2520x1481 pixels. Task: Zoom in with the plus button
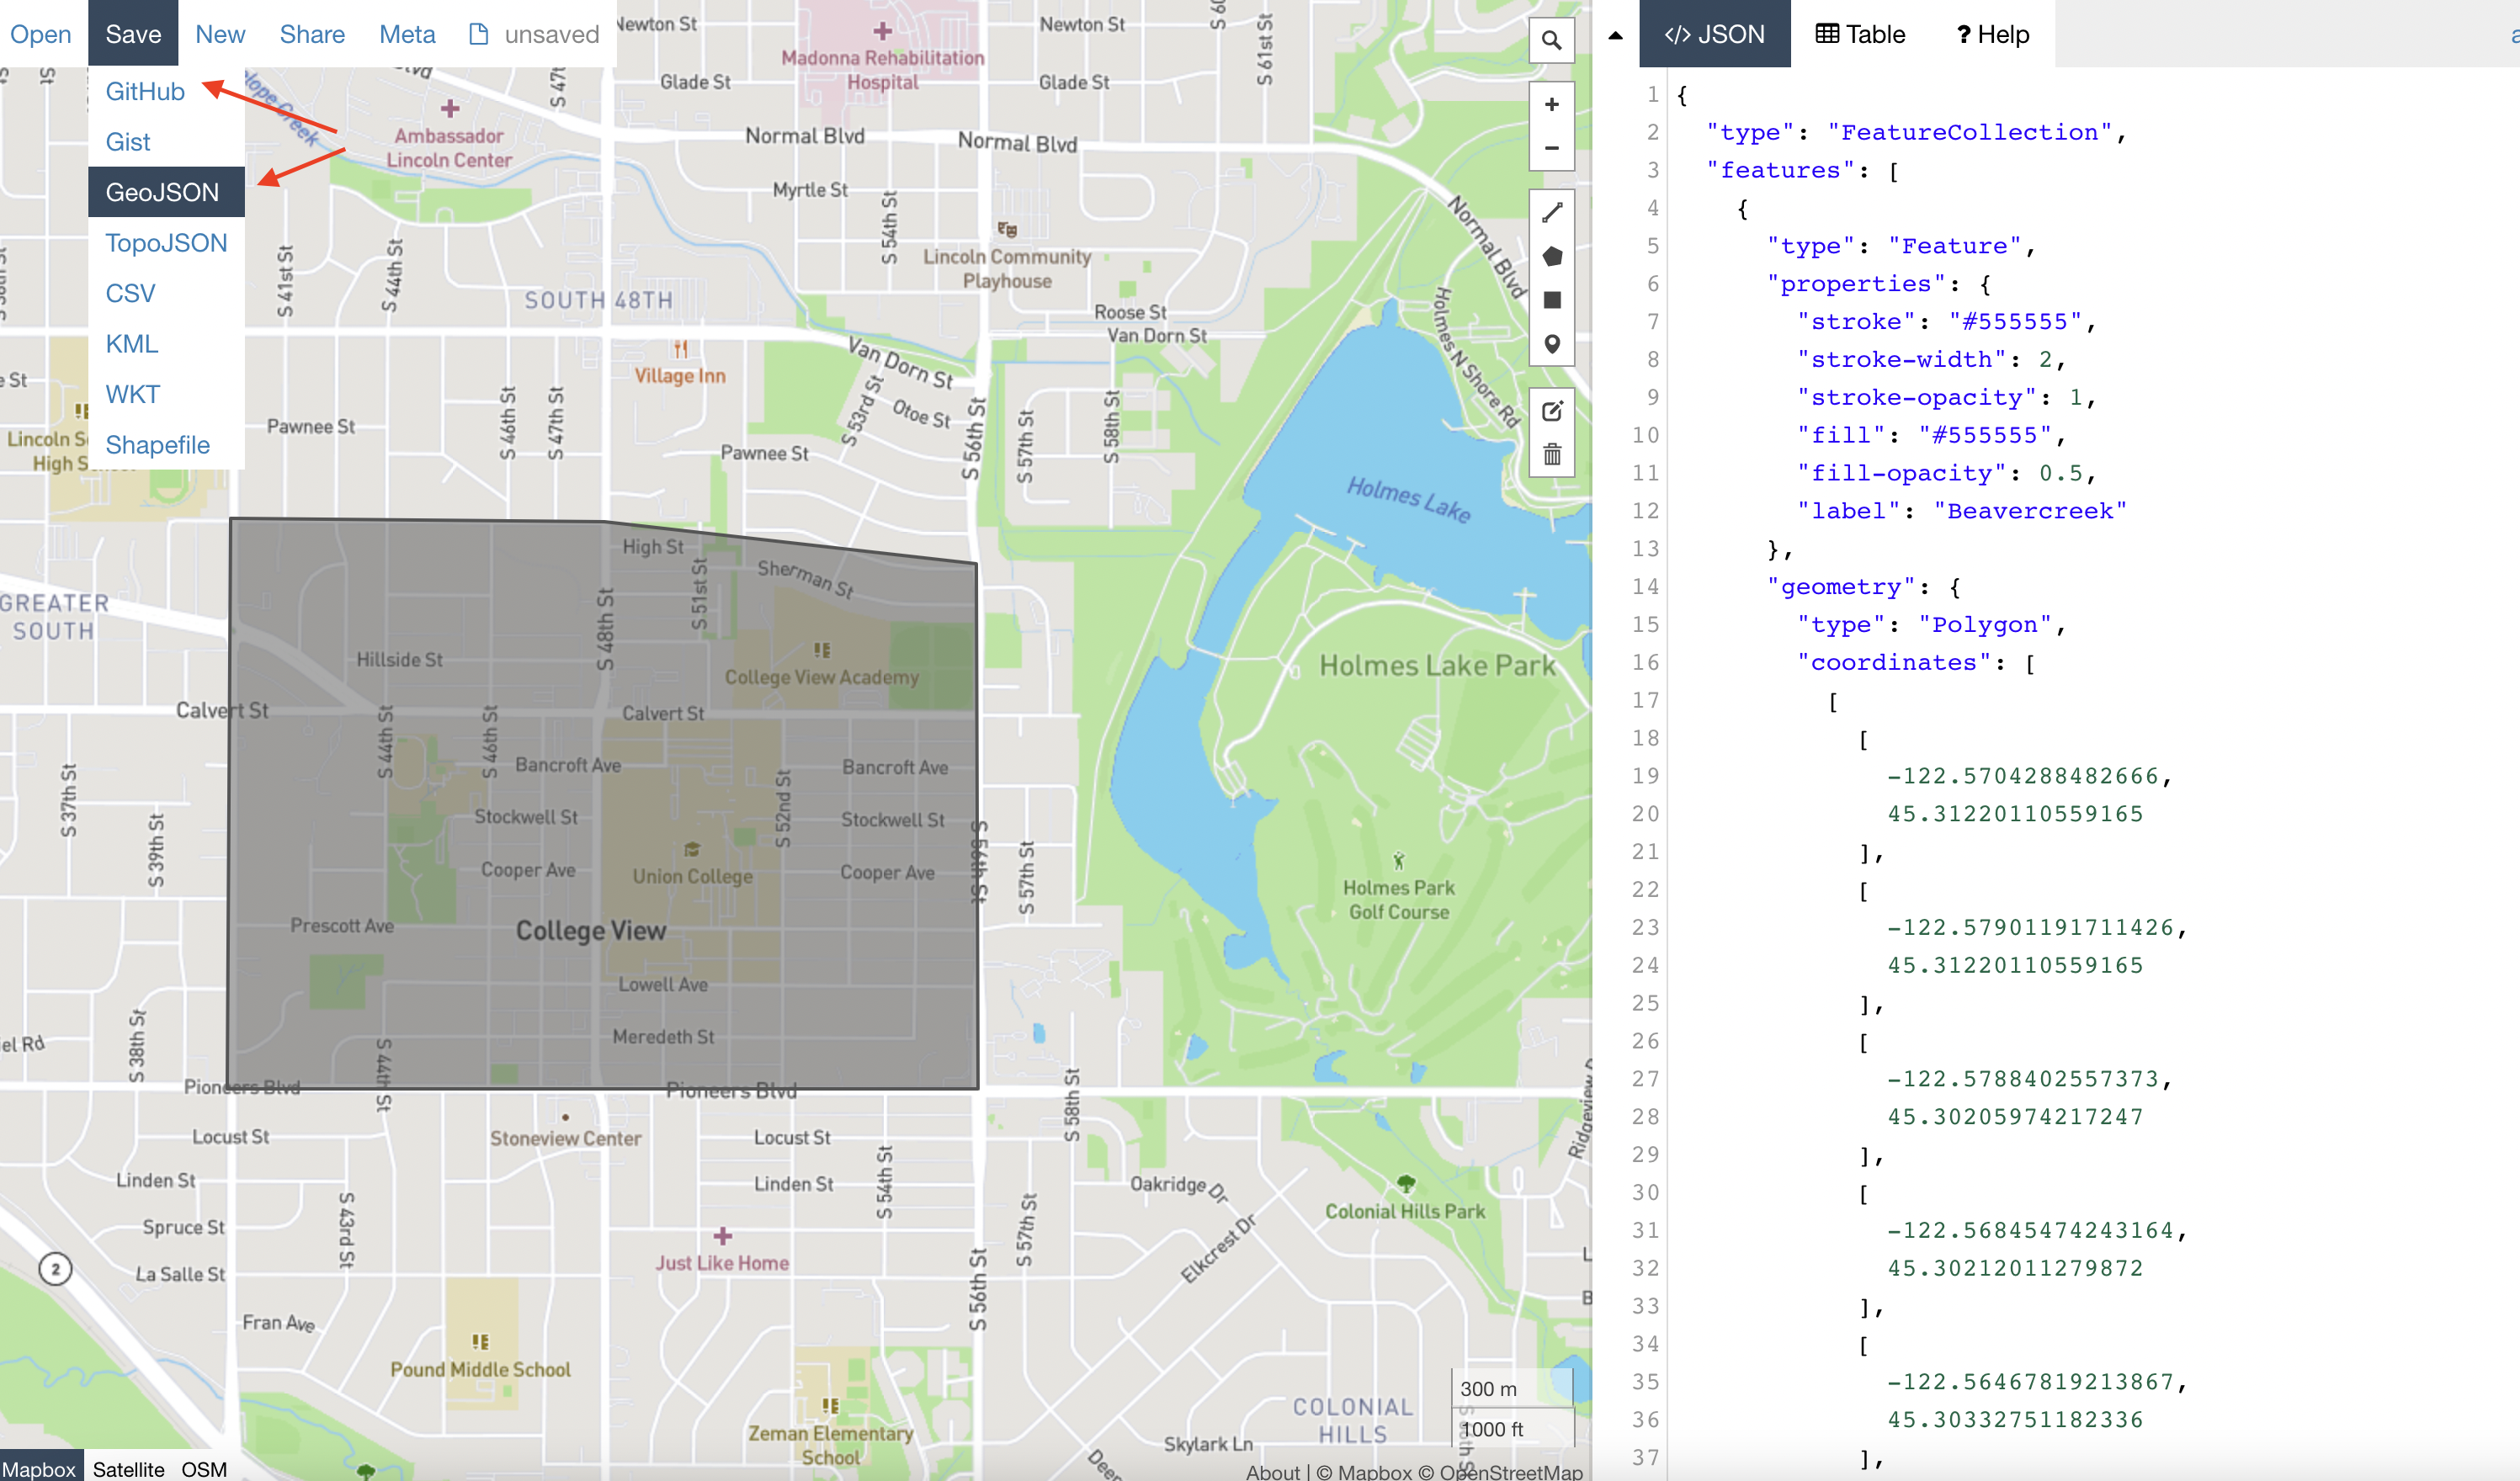pos(1551,104)
